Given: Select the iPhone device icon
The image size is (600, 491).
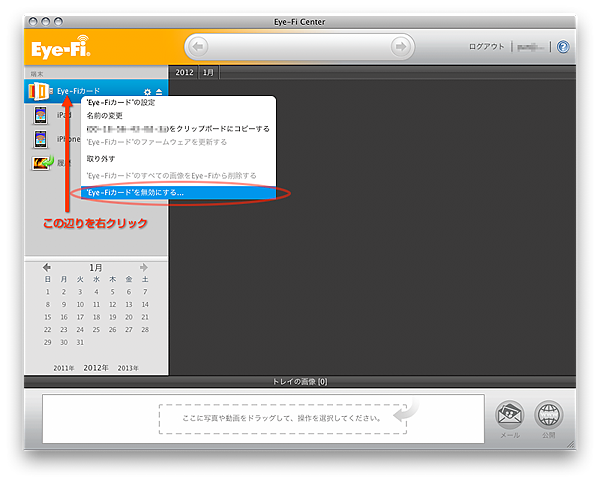Looking at the screenshot, I should [x=41, y=139].
